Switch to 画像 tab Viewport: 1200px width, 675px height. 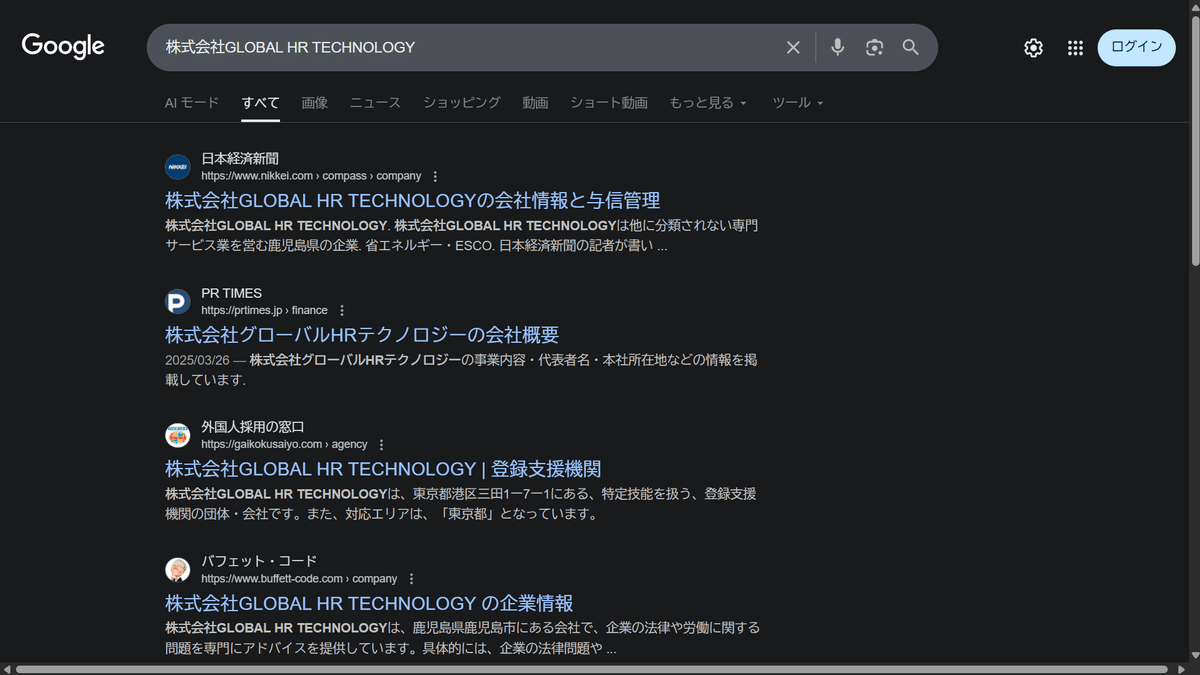315,102
